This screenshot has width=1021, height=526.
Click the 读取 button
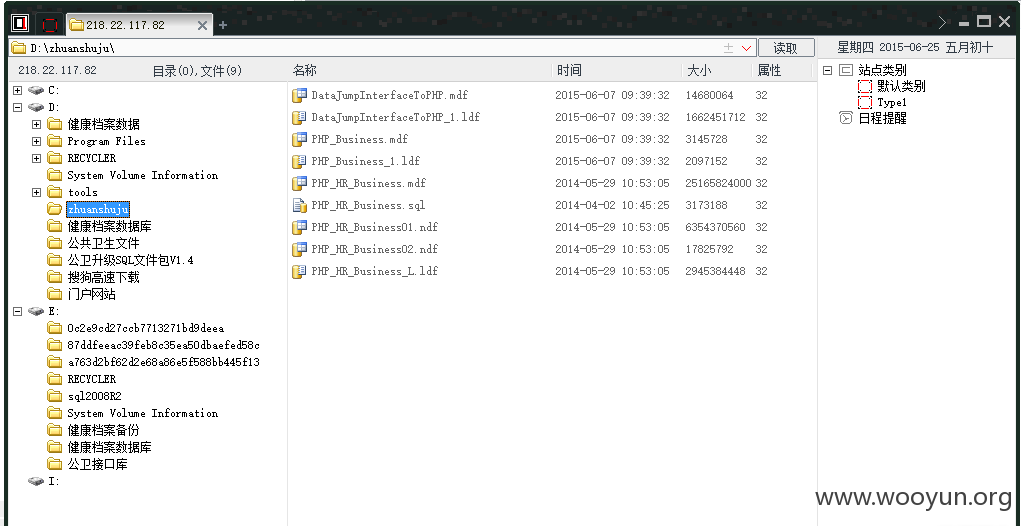[x=785, y=48]
